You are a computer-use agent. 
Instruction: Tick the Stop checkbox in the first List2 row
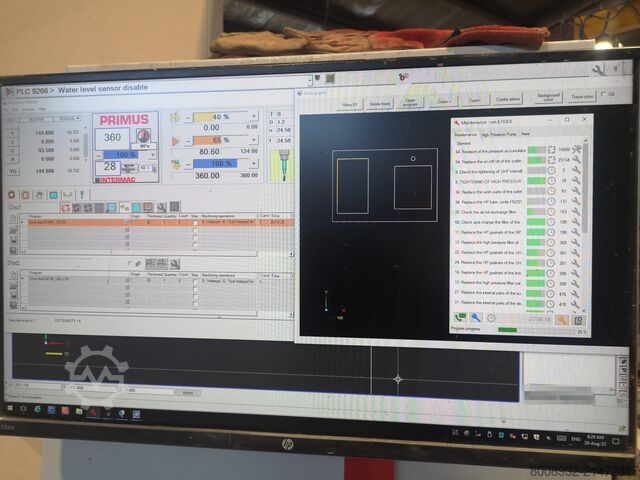195,280
